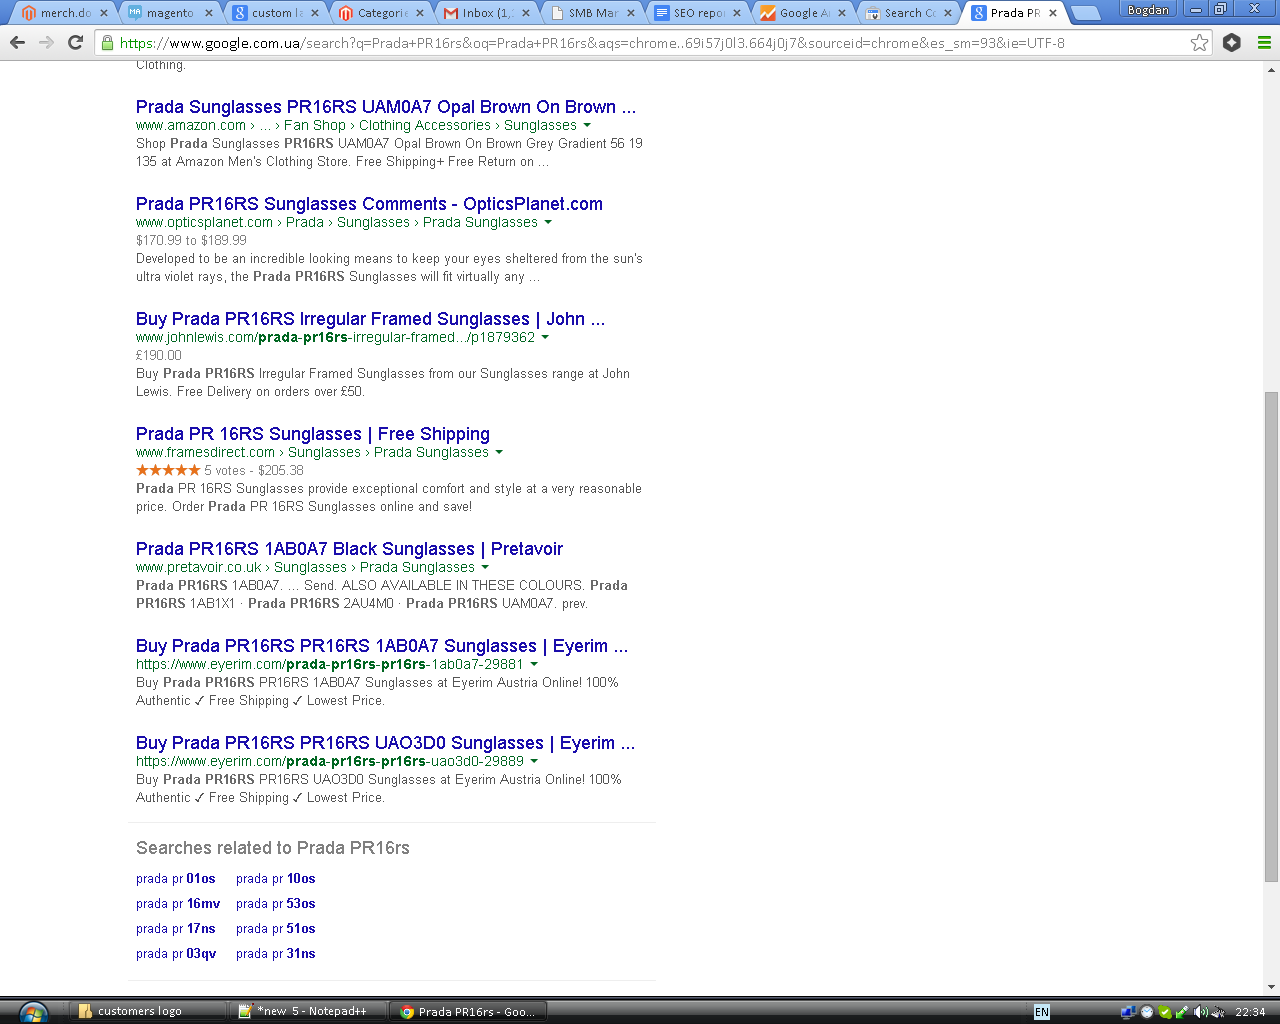Click related search 'prada pr 53os'

pos(276,904)
